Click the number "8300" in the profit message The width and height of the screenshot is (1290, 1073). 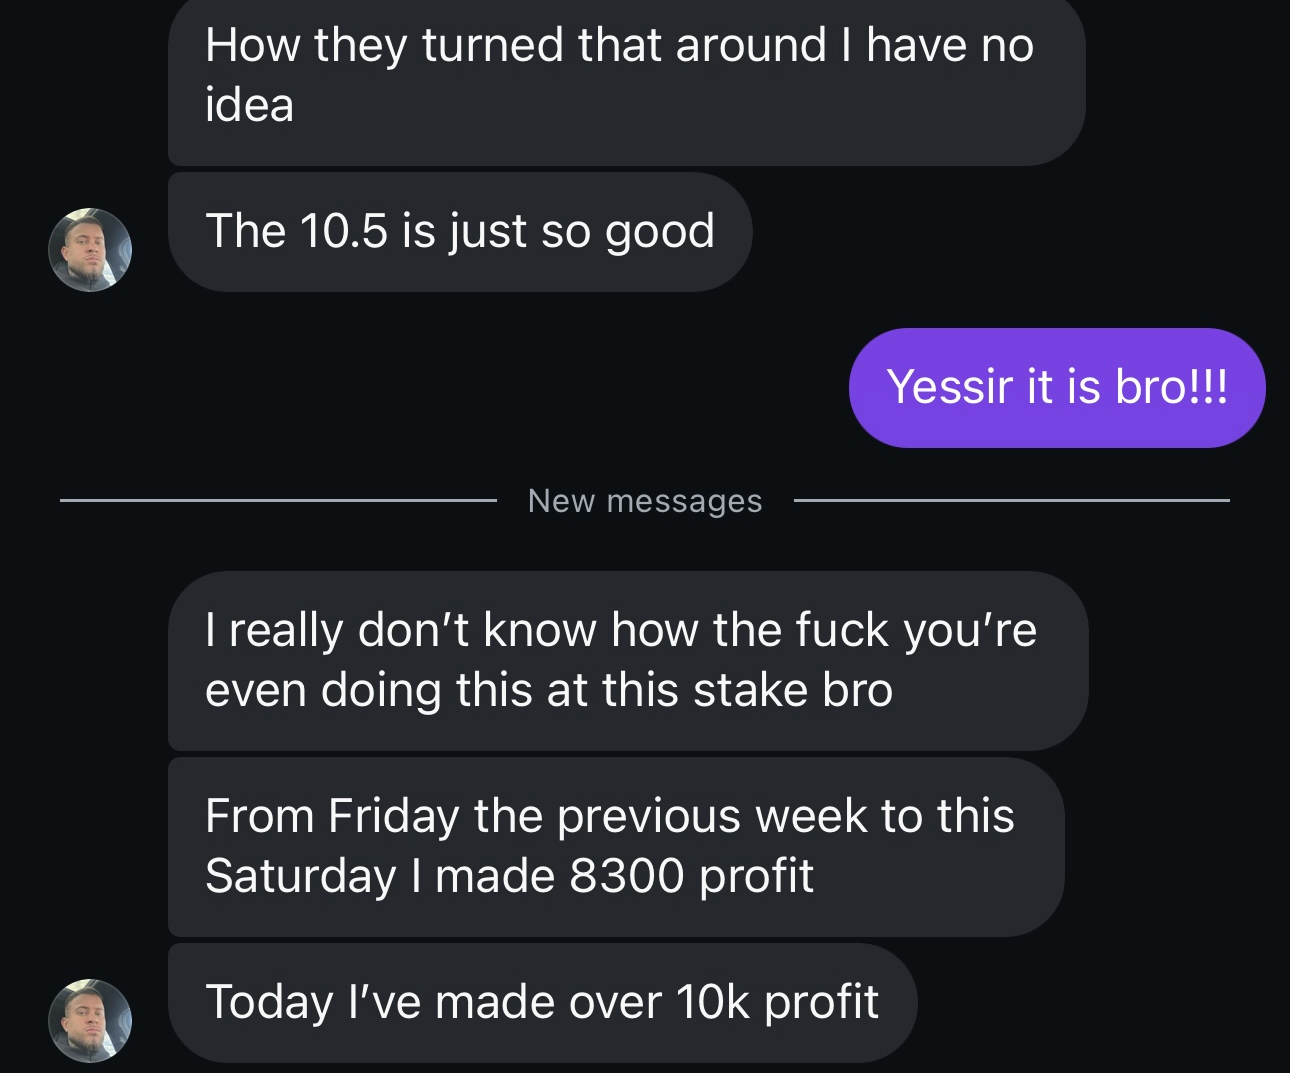coord(626,877)
